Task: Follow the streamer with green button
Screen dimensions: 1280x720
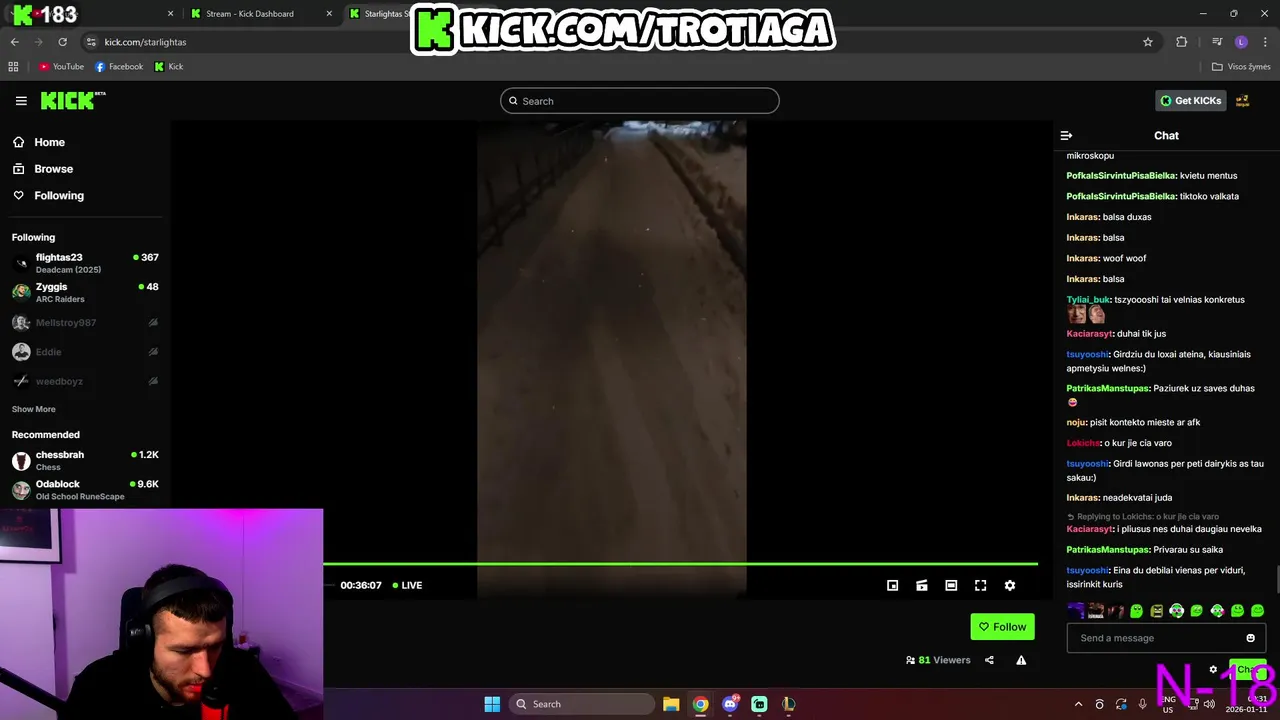Action: tap(1002, 627)
